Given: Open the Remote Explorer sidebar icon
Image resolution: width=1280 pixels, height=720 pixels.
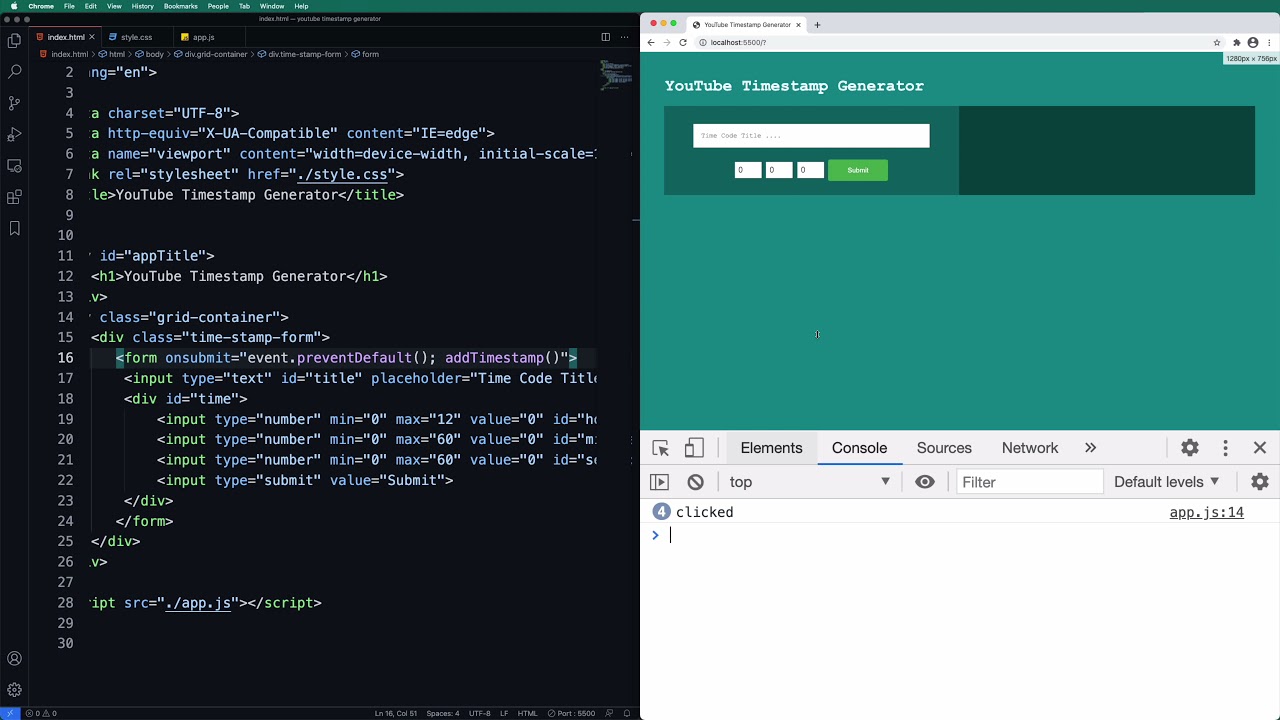Looking at the screenshot, I should [14, 166].
